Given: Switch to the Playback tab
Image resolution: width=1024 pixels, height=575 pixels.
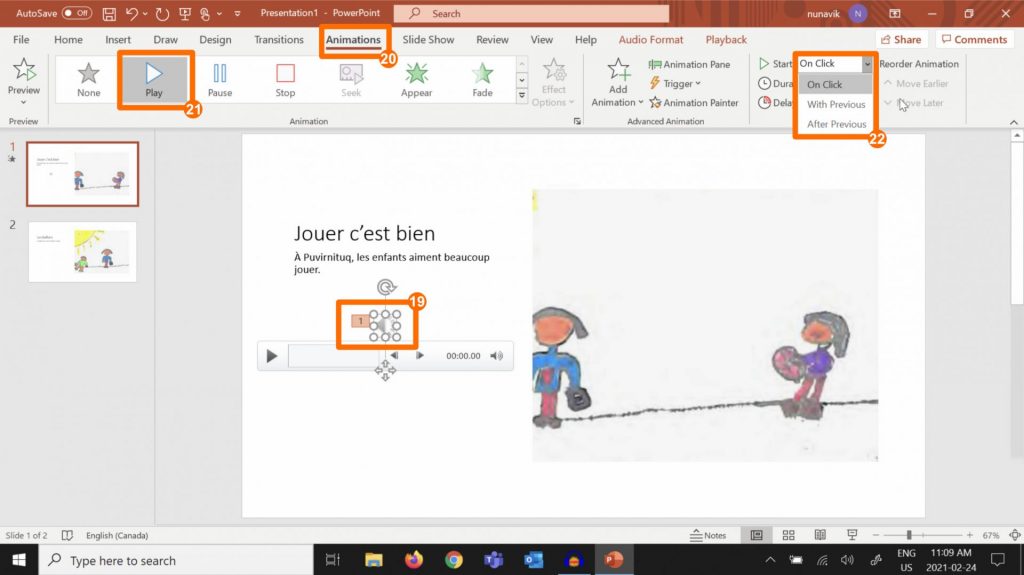Looking at the screenshot, I should tap(726, 39).
